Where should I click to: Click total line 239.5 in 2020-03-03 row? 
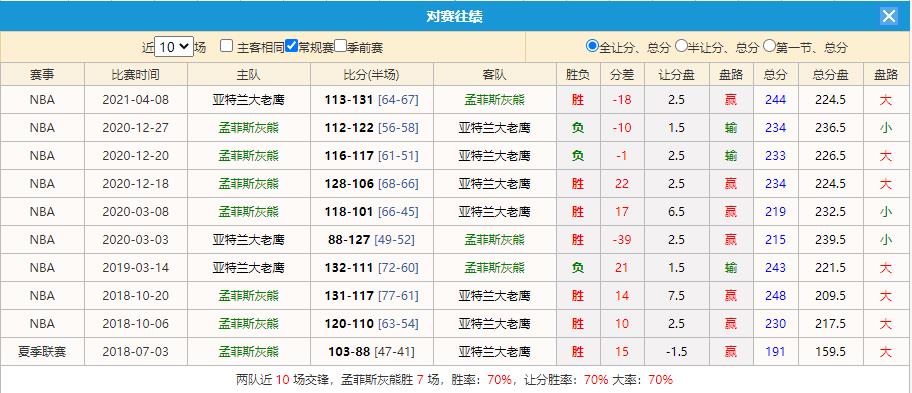[830, 240]
